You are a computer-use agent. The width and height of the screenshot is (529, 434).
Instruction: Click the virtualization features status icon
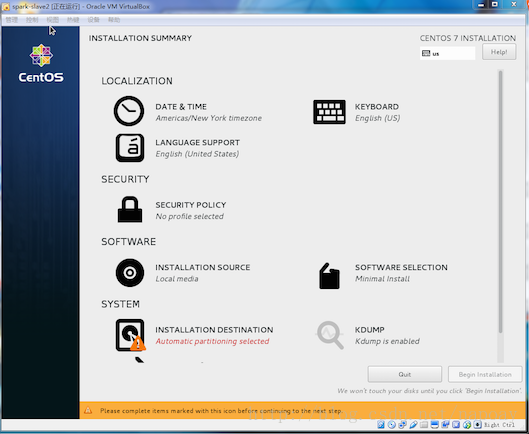pyautogui.click(x=456, y=425)
